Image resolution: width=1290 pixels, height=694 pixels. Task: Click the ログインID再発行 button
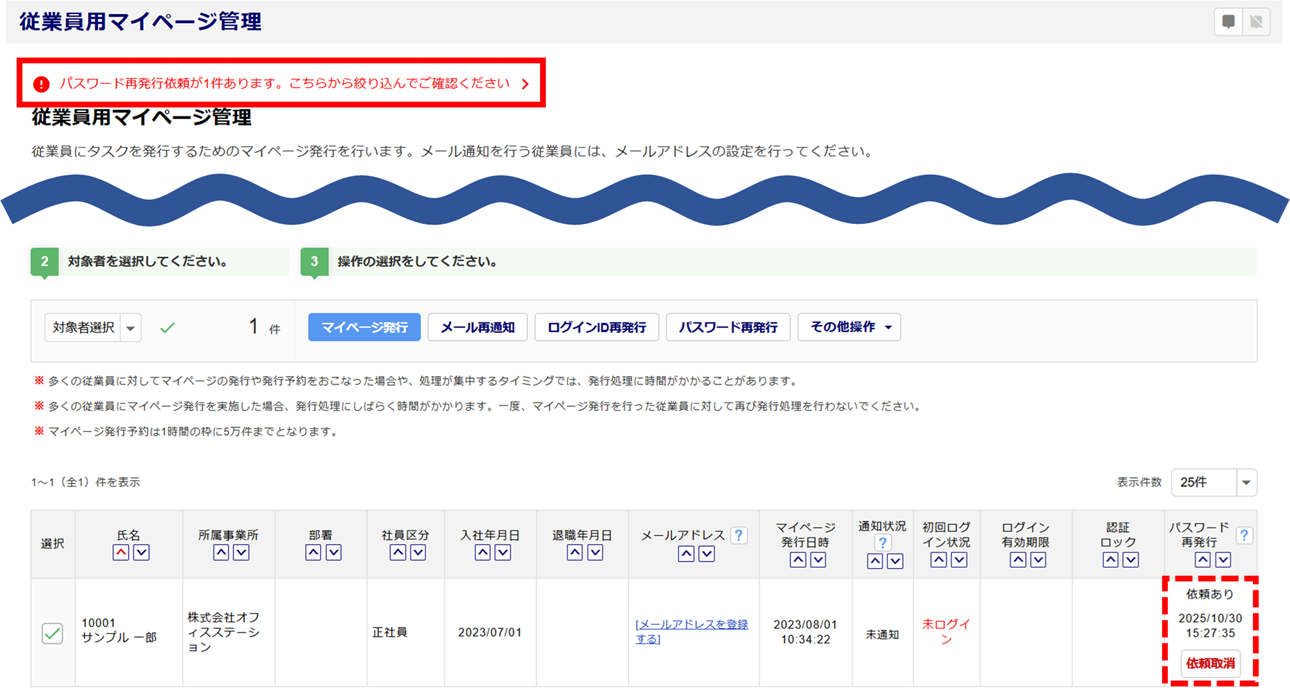click(x=596, y=327)
